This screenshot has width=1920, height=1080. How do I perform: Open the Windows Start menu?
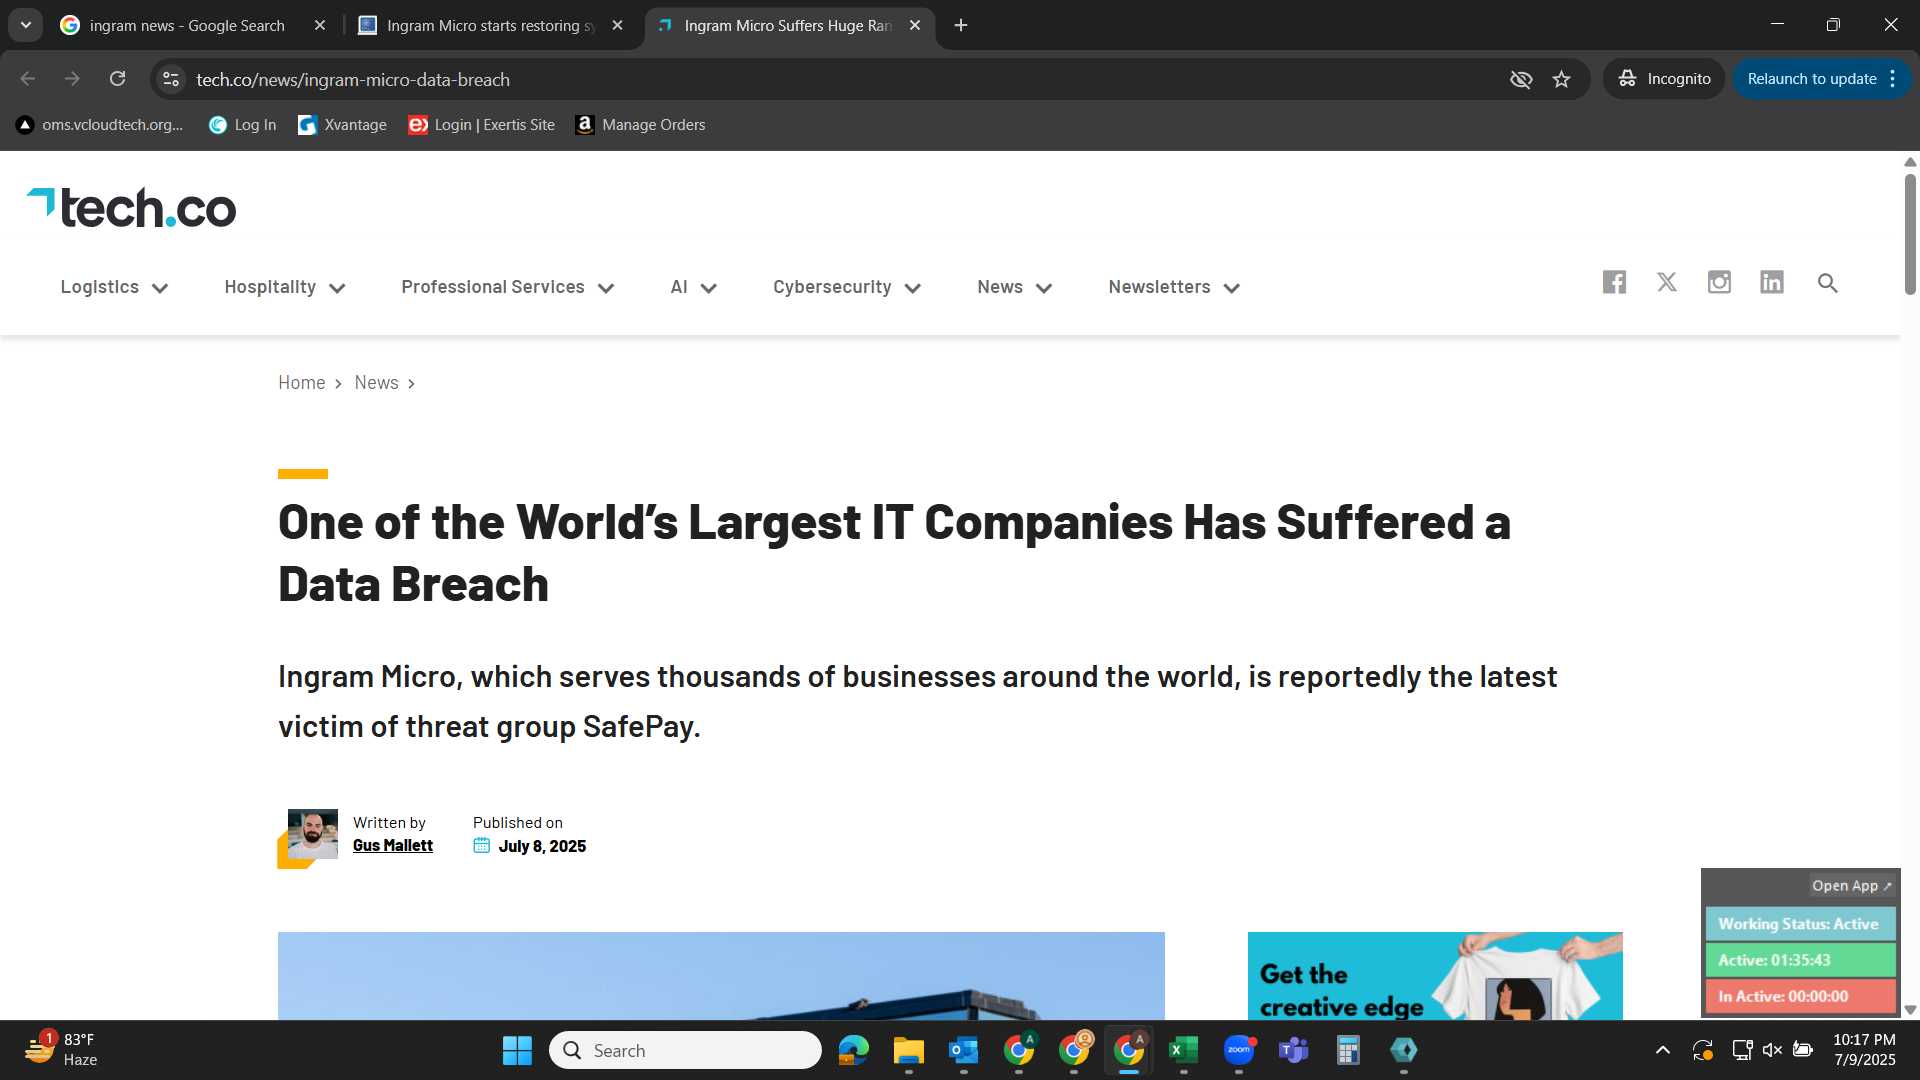tap(517, 1050)
